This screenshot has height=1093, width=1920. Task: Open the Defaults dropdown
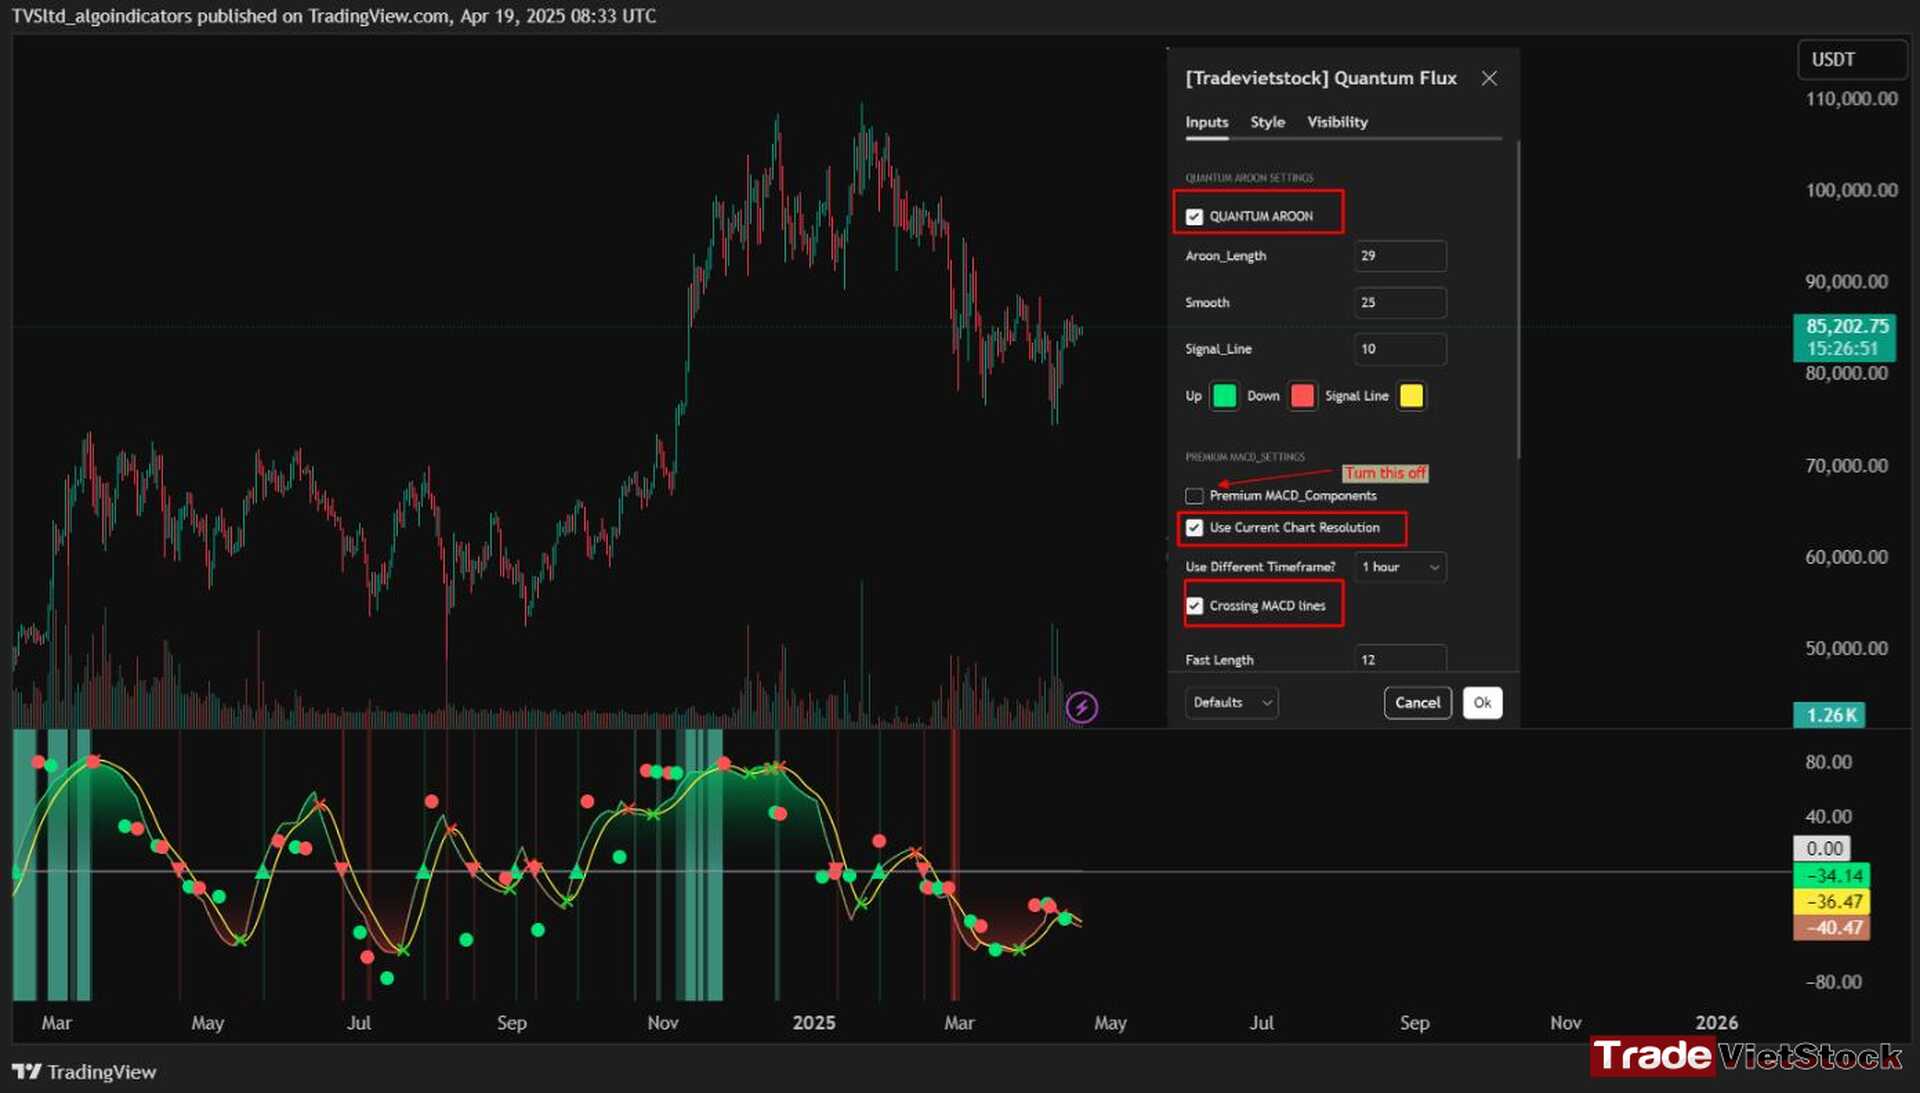tap(1232, 703)
